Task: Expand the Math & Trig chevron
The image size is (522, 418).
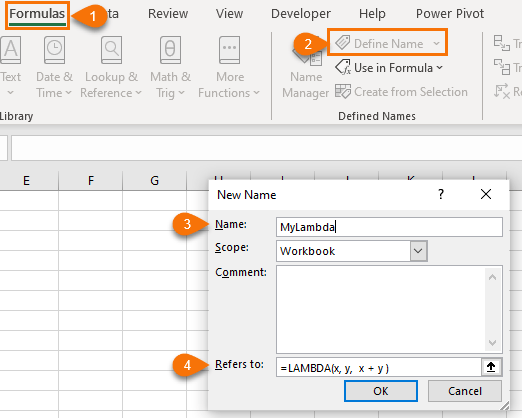Action: [x=181, y=93]
